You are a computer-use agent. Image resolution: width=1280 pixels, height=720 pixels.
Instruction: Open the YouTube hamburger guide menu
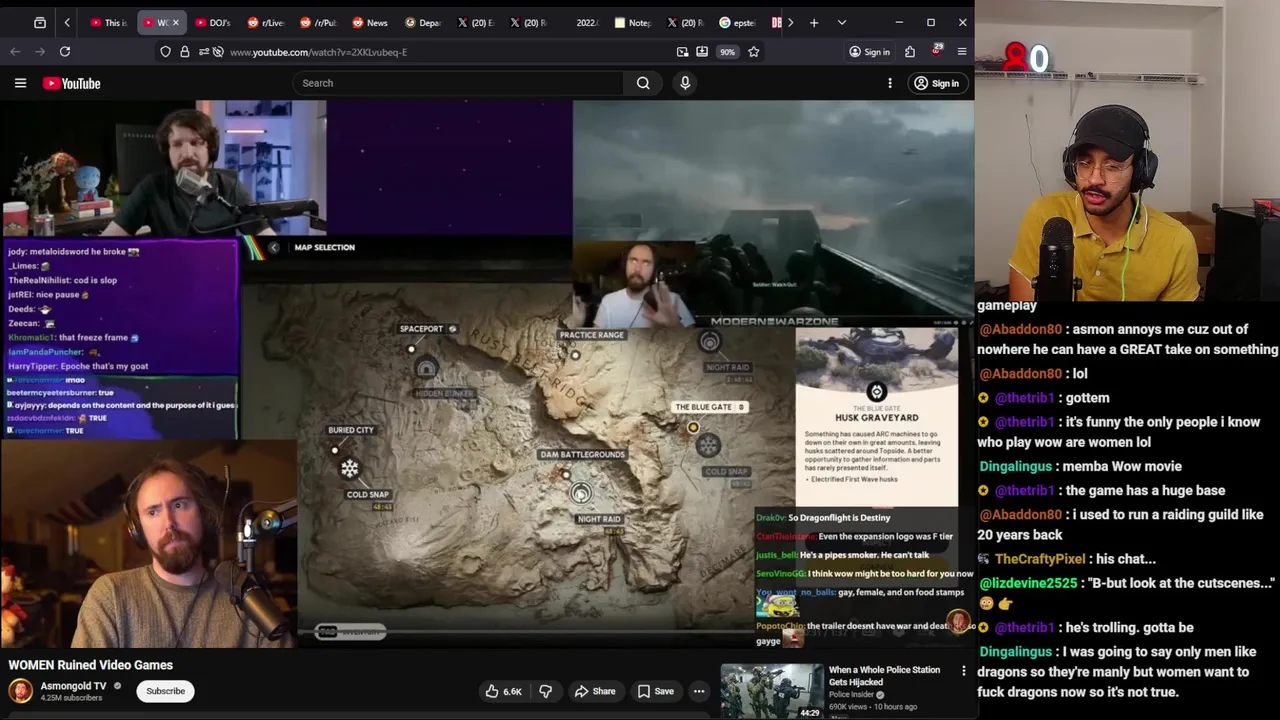point(20,83)
